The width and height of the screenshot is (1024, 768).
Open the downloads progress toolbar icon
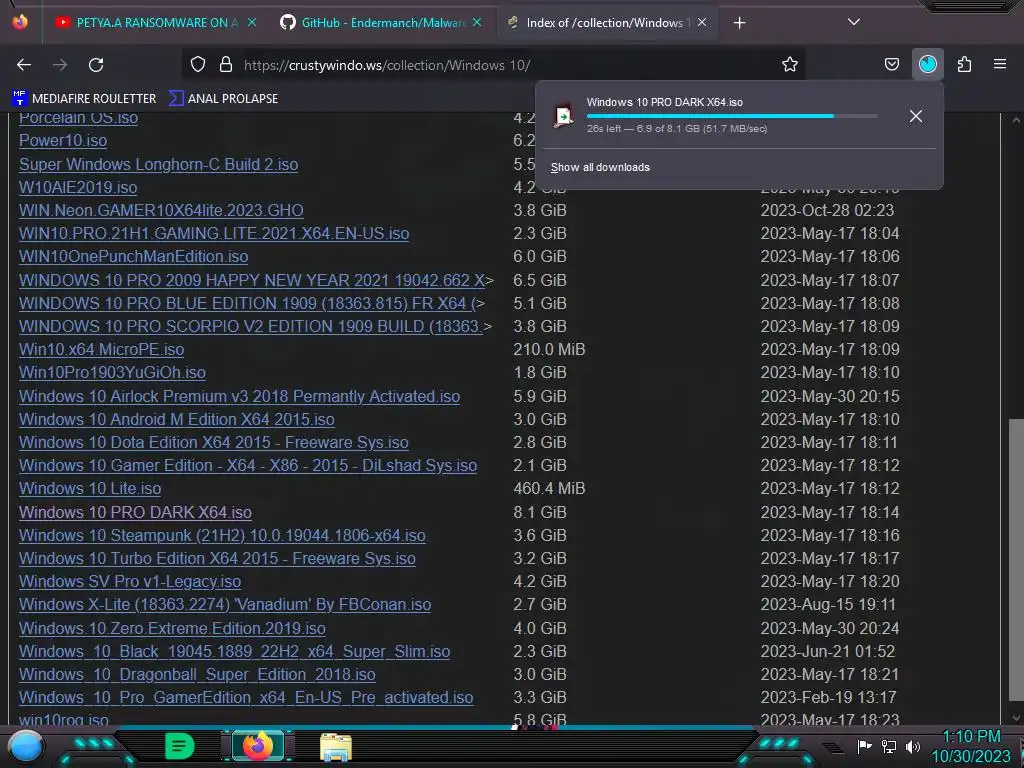928,65
